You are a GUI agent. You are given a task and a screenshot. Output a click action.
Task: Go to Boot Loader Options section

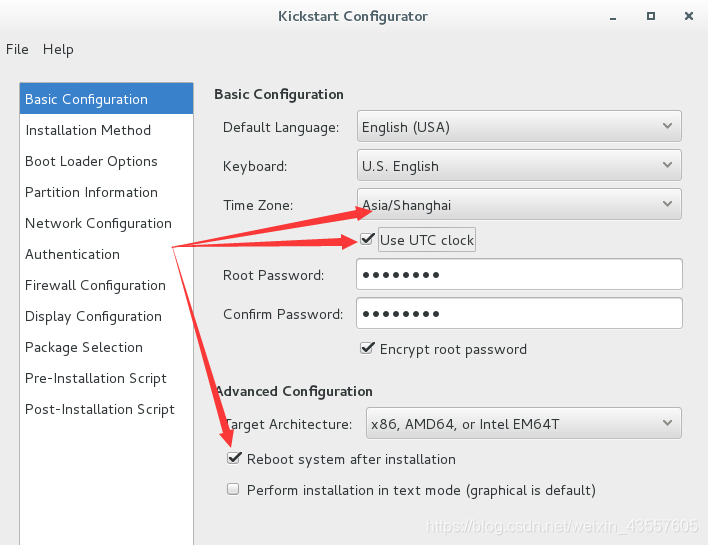[91, 161]
